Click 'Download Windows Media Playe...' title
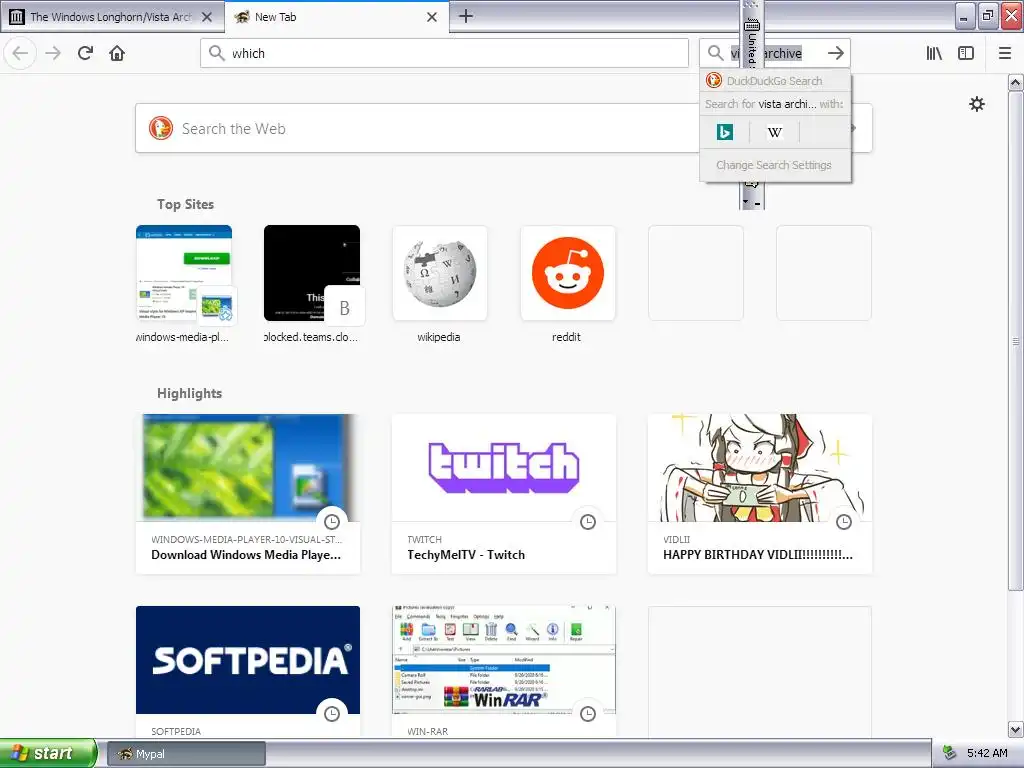 [246, 555]
